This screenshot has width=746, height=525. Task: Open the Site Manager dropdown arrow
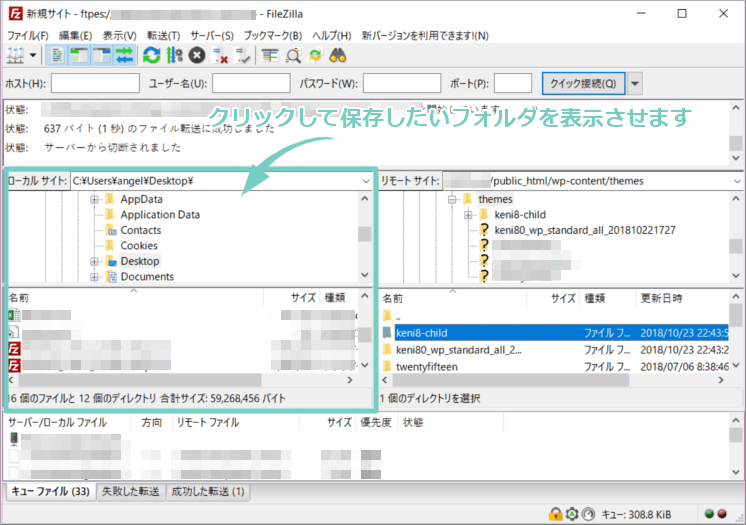click(x=33, y=56)
